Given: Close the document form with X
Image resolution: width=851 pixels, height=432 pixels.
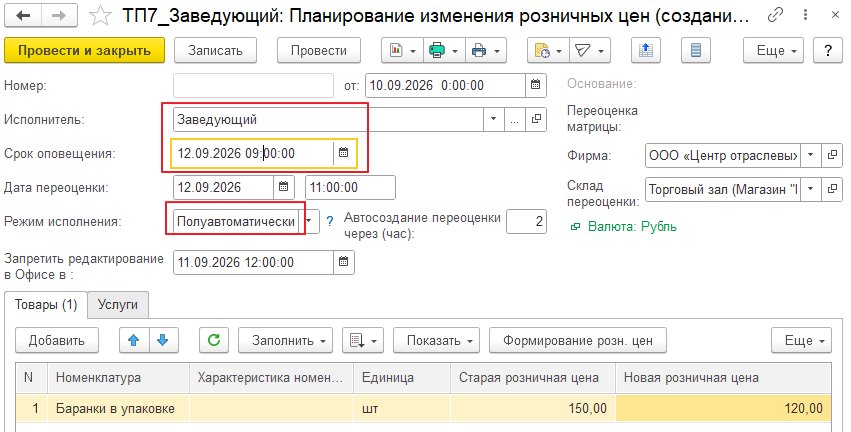Looking at the screenshot, I should pos(835,15).
